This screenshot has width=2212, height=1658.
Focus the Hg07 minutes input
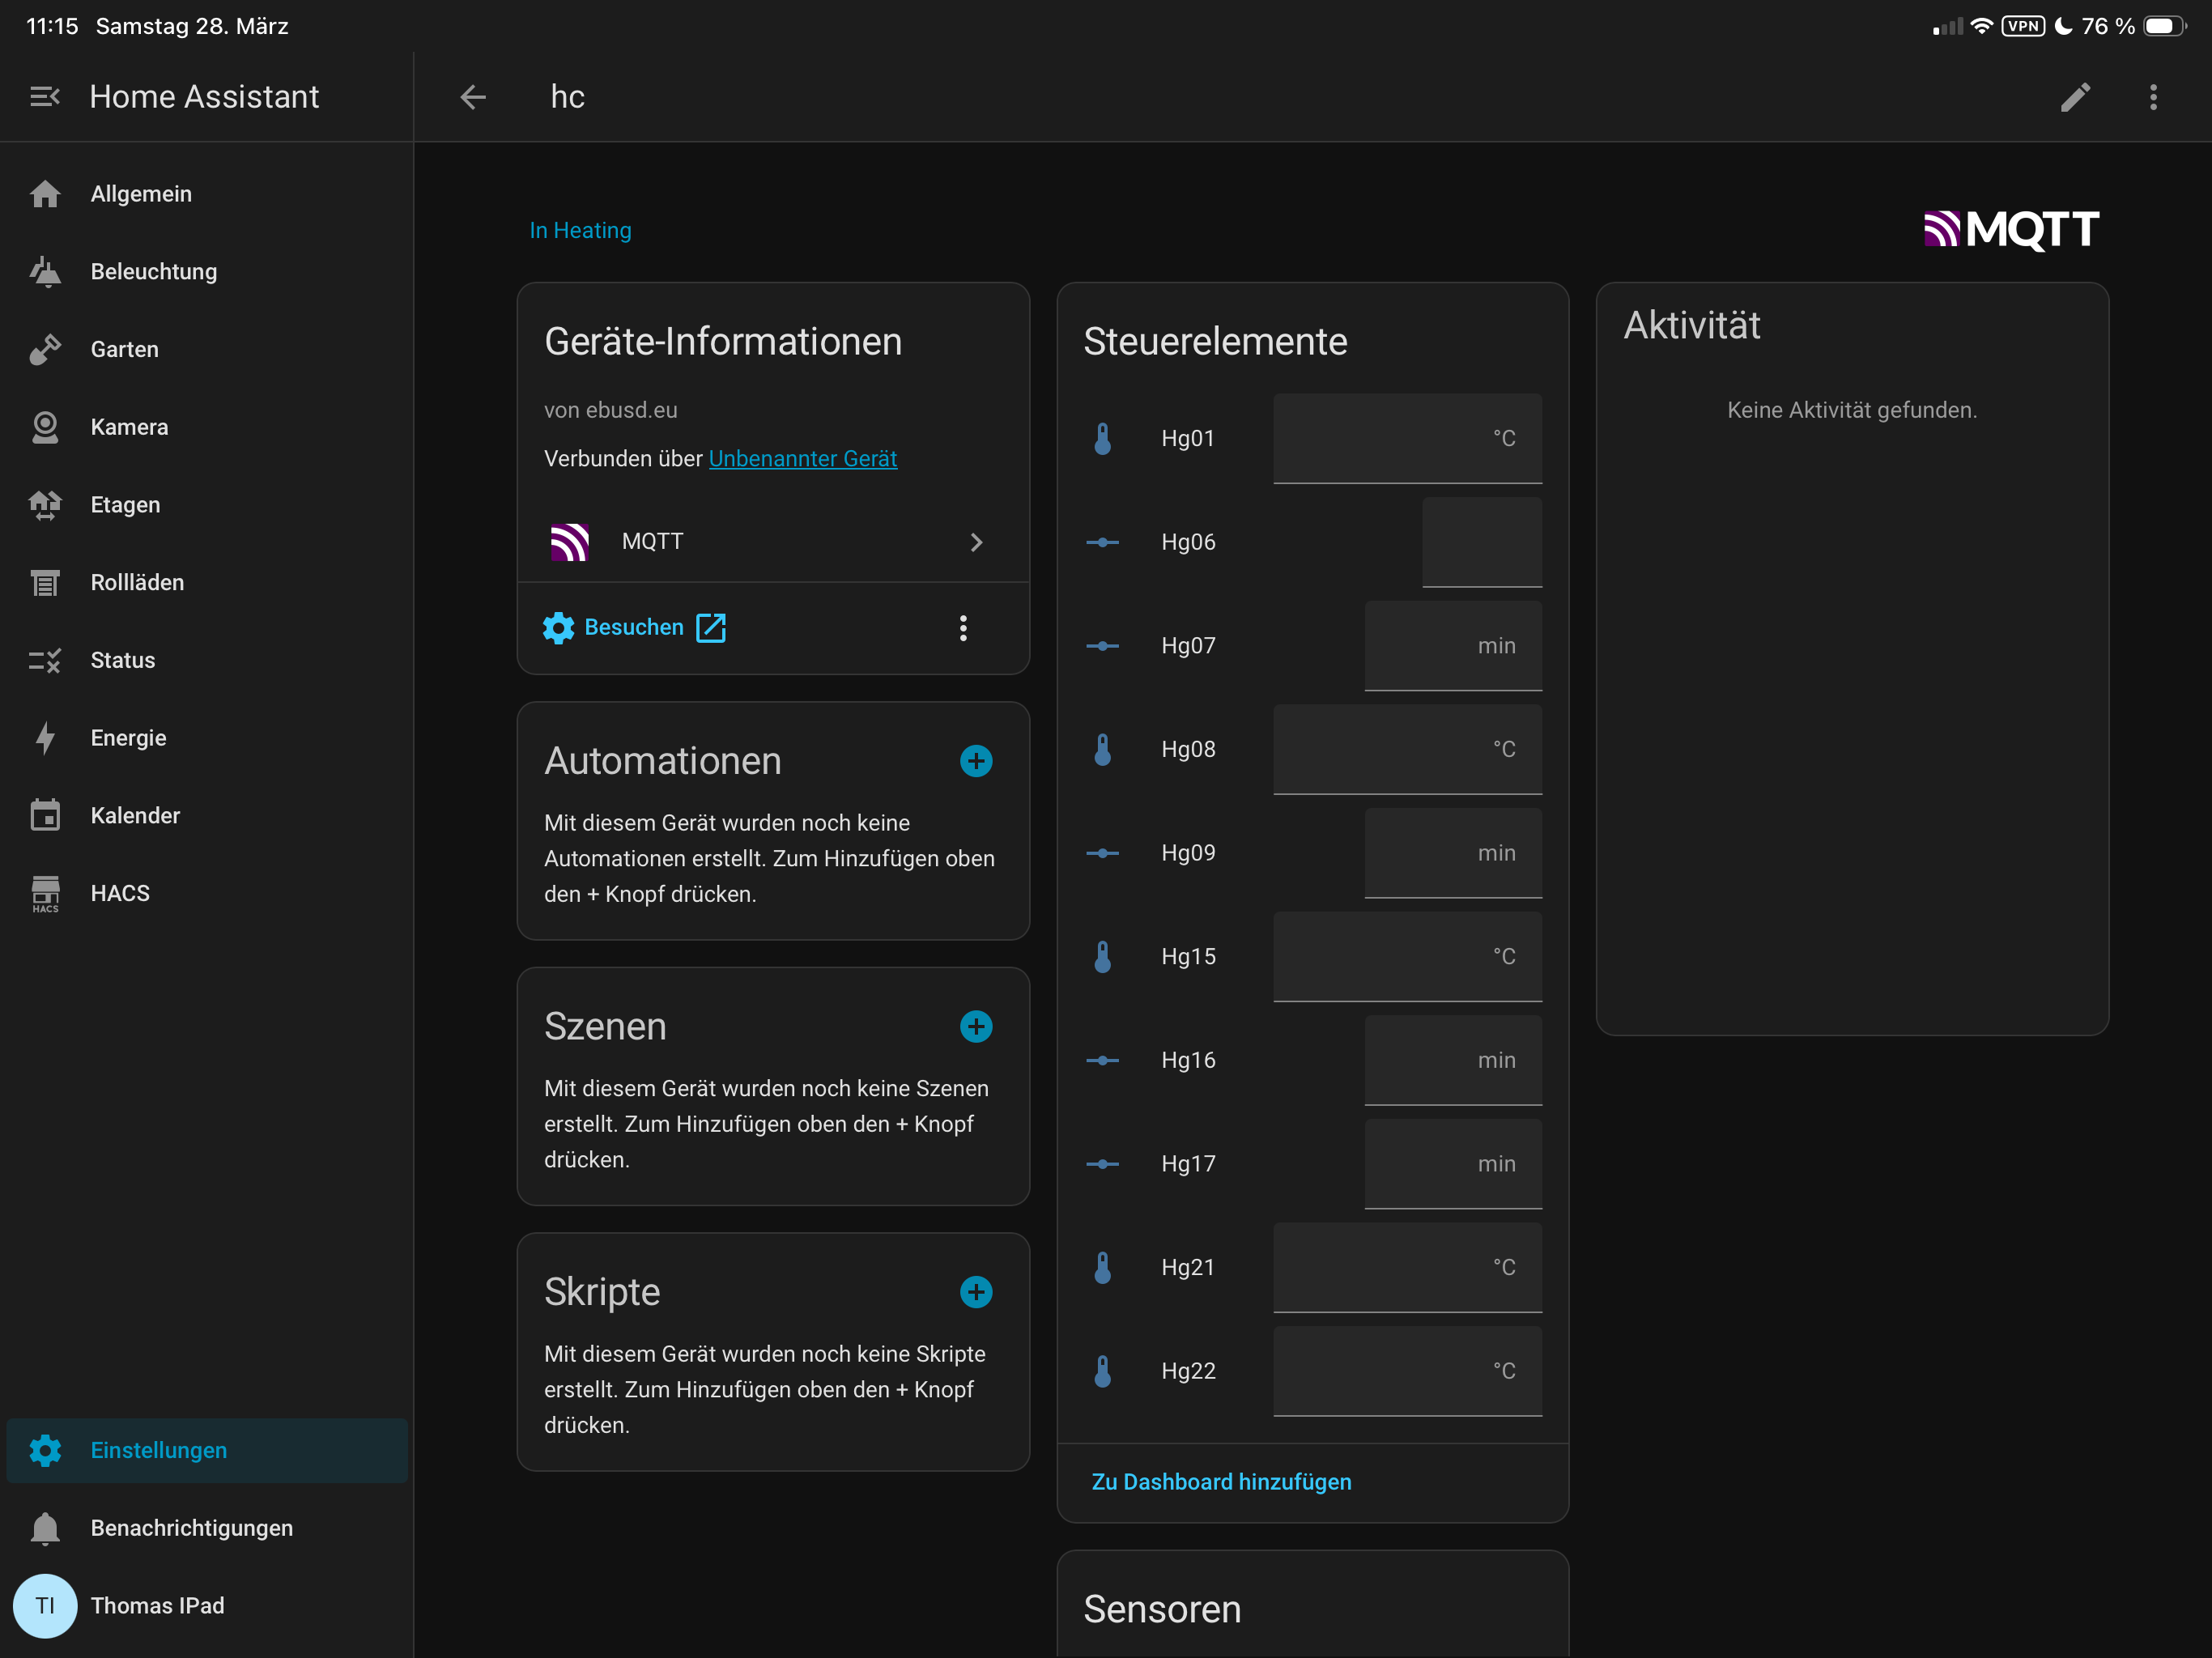(x=1453, y=646)
